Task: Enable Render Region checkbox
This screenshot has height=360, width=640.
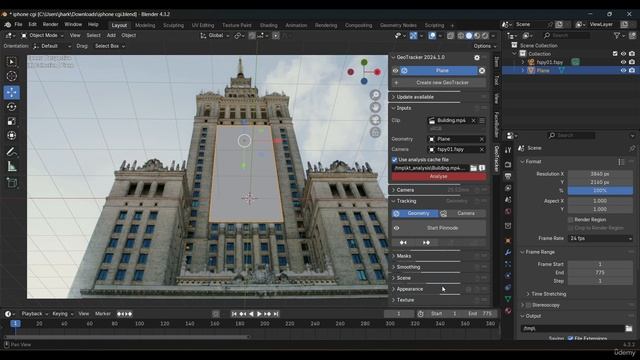Action: click(571, 220)
